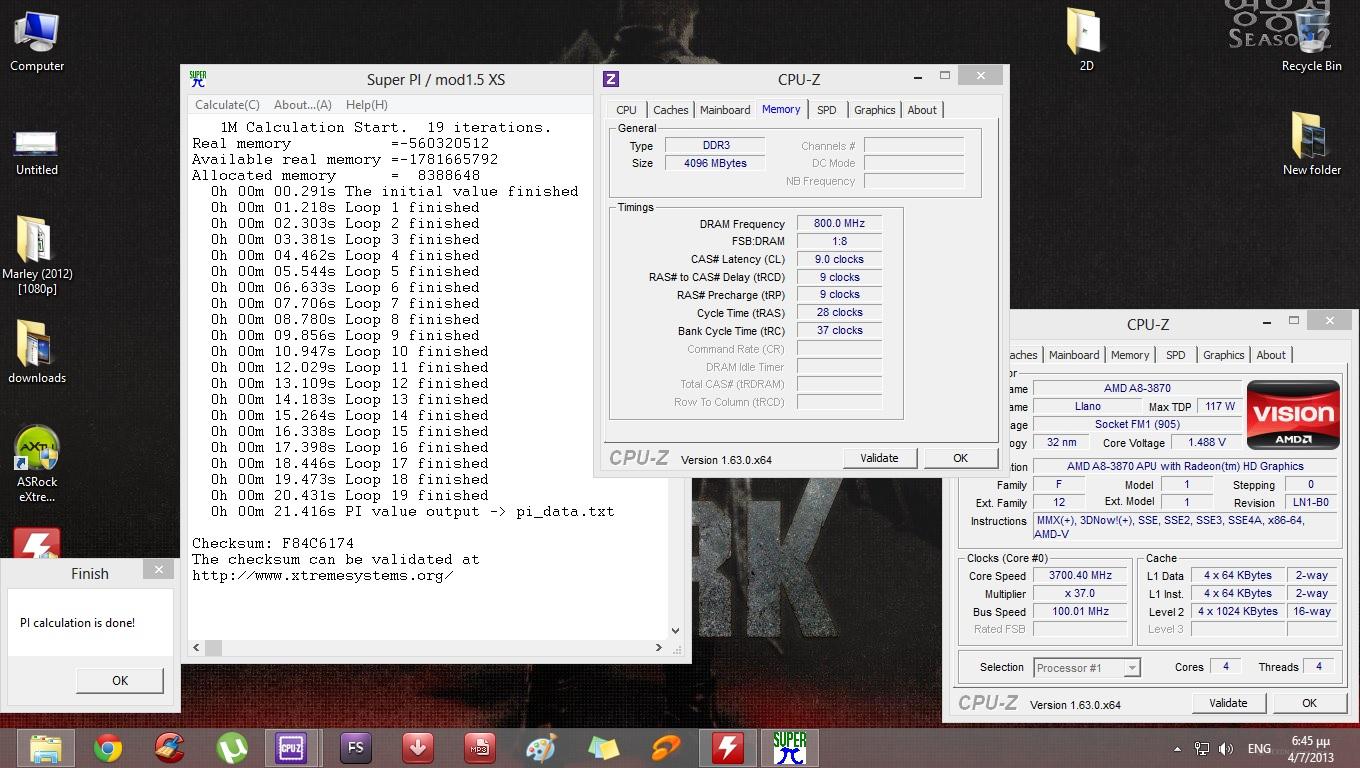Select the 2D folder on desktop

point(1086,41)
